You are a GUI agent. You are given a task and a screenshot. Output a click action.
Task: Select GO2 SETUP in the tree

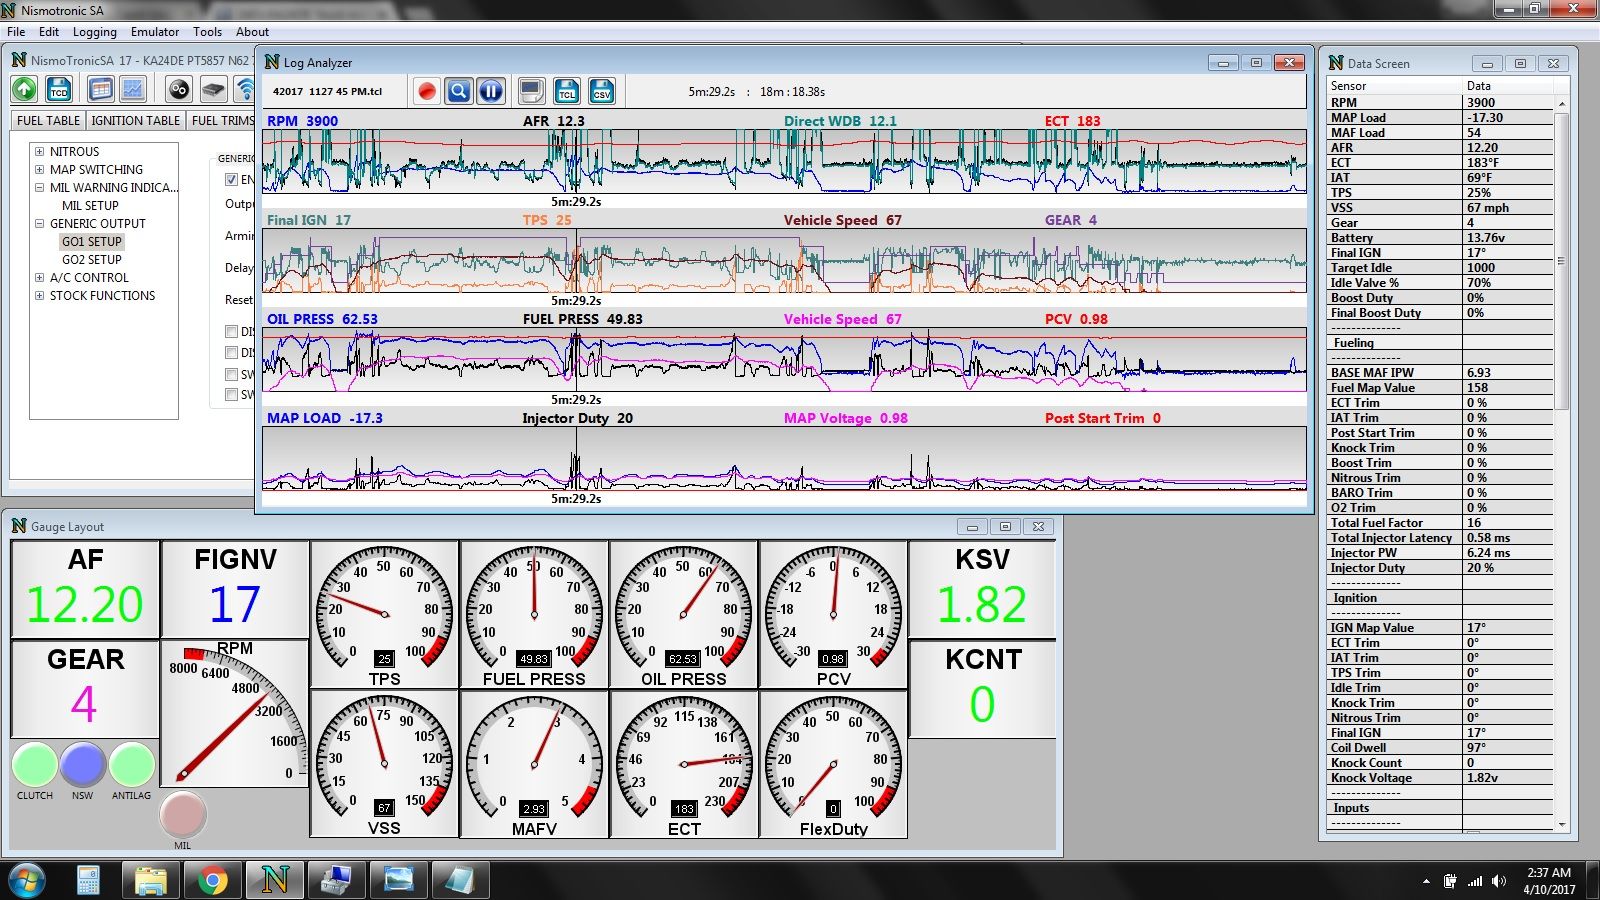[x=92, y=260]
